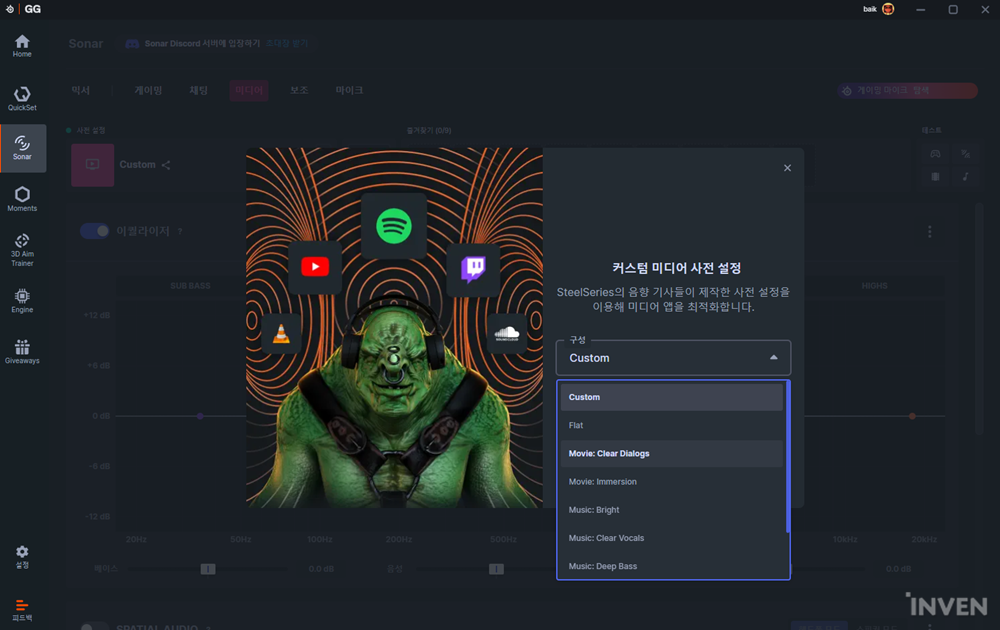
Task: Launch 3D Aim Trainer from sidebar
Action: tap(22, 249)
